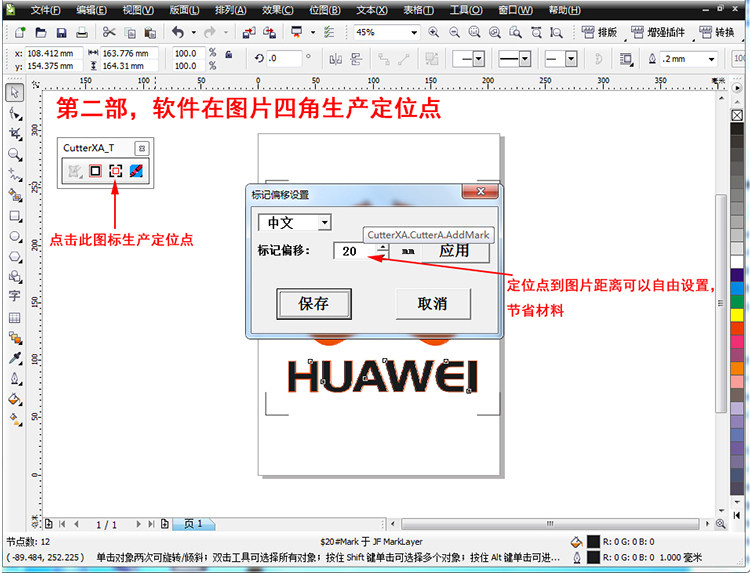Click the object width 163.776 mm field
The image size is (750, 573).
point(128,53)
